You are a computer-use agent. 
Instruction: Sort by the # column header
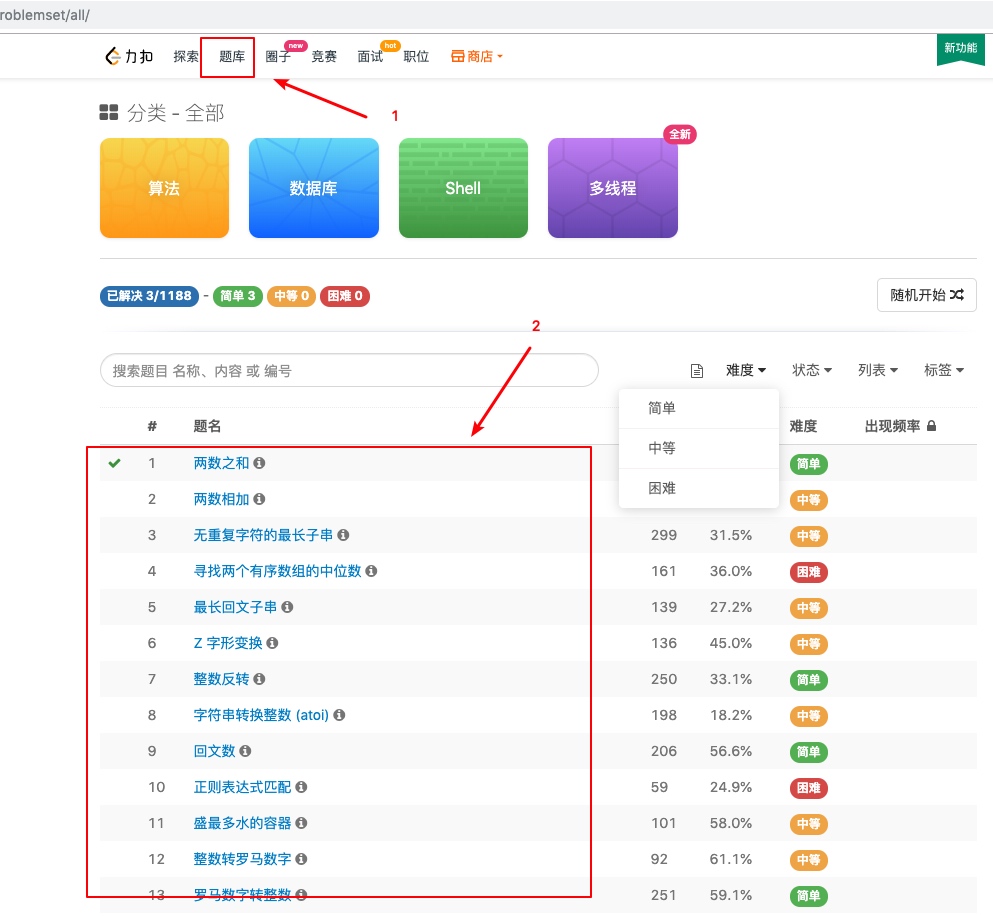[152, 426]
